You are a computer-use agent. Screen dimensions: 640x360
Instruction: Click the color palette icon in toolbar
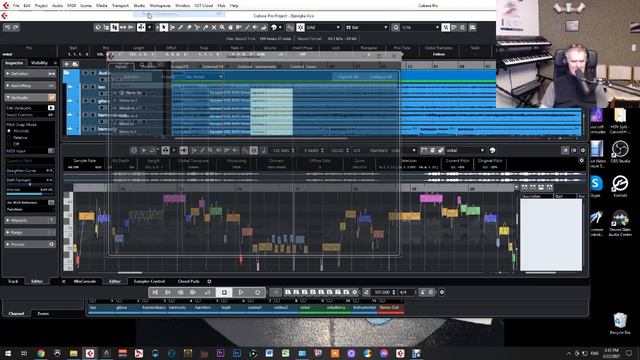click(x=274, y=27)
